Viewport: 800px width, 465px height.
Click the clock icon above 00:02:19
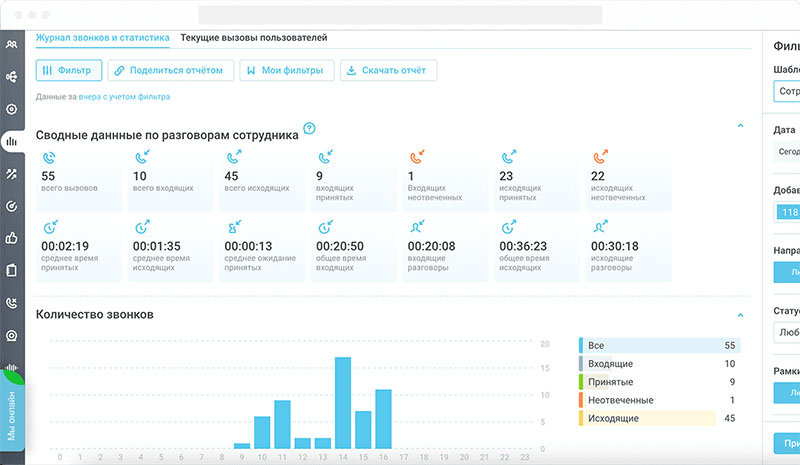point(48,228)
